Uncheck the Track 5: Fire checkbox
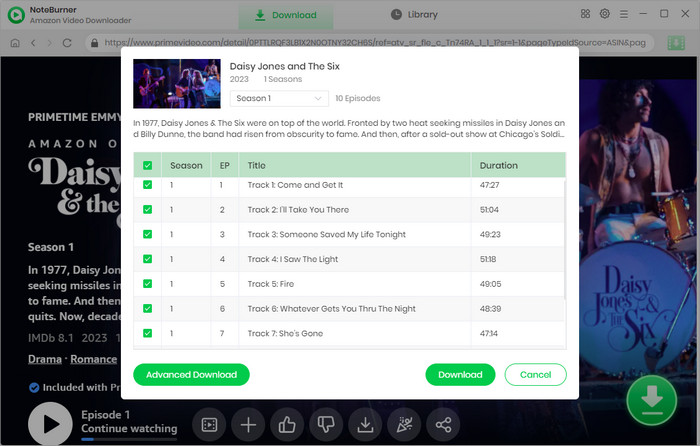The height and width of the screenshot is (446, 700). [x=147, y=284]
